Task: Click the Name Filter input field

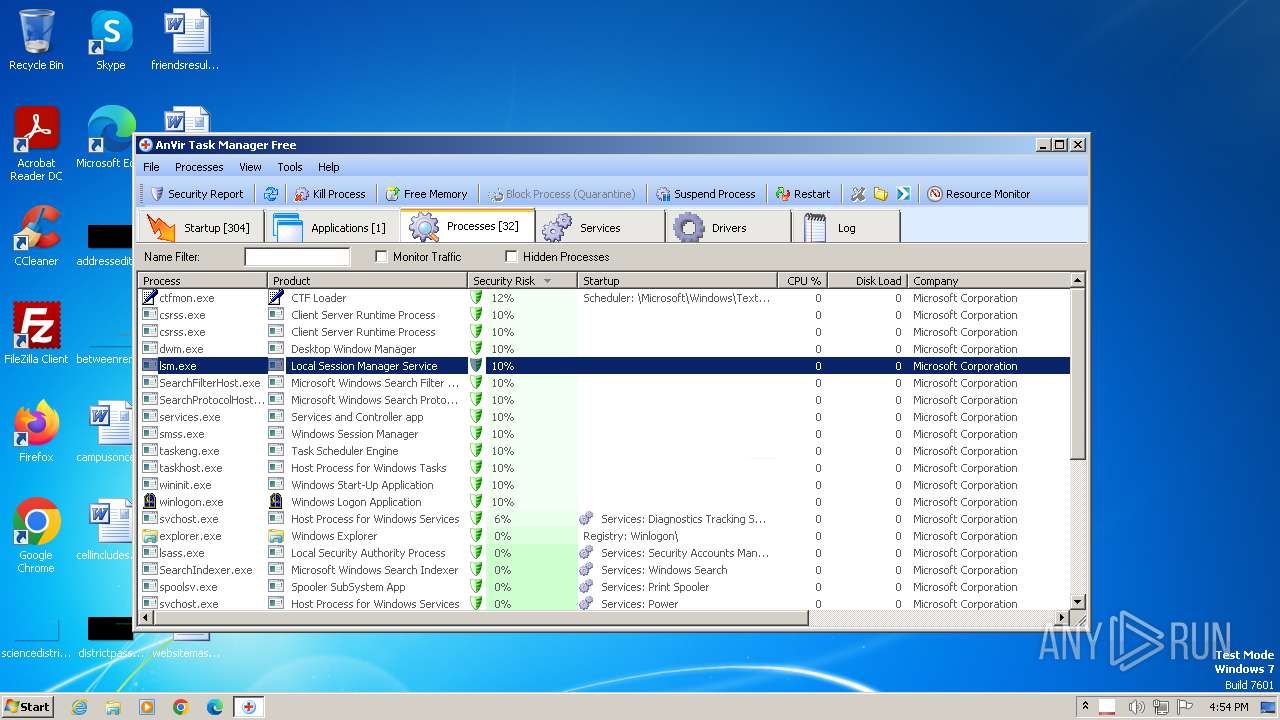Action: point(297,257)
